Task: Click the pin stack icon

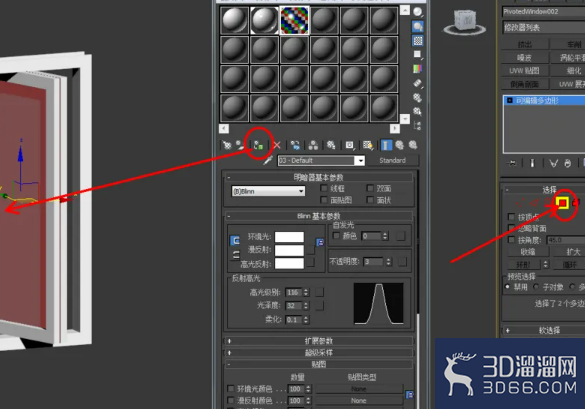Action: [512, 163]
